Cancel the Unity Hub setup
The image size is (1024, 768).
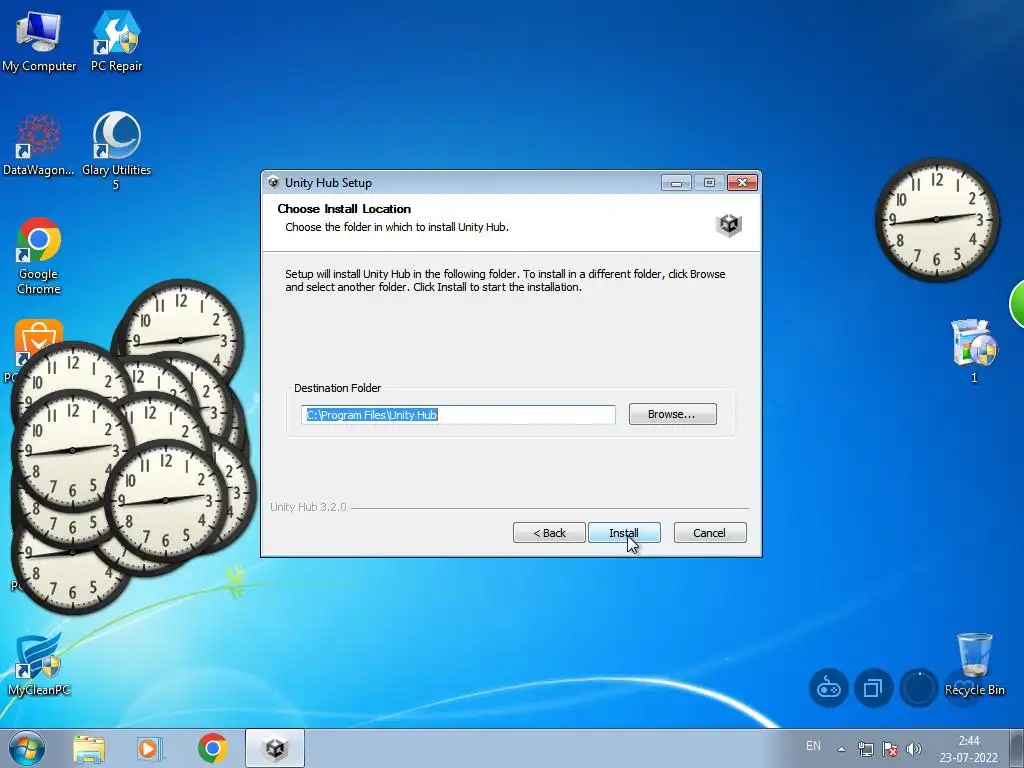(x=710, y=533)
